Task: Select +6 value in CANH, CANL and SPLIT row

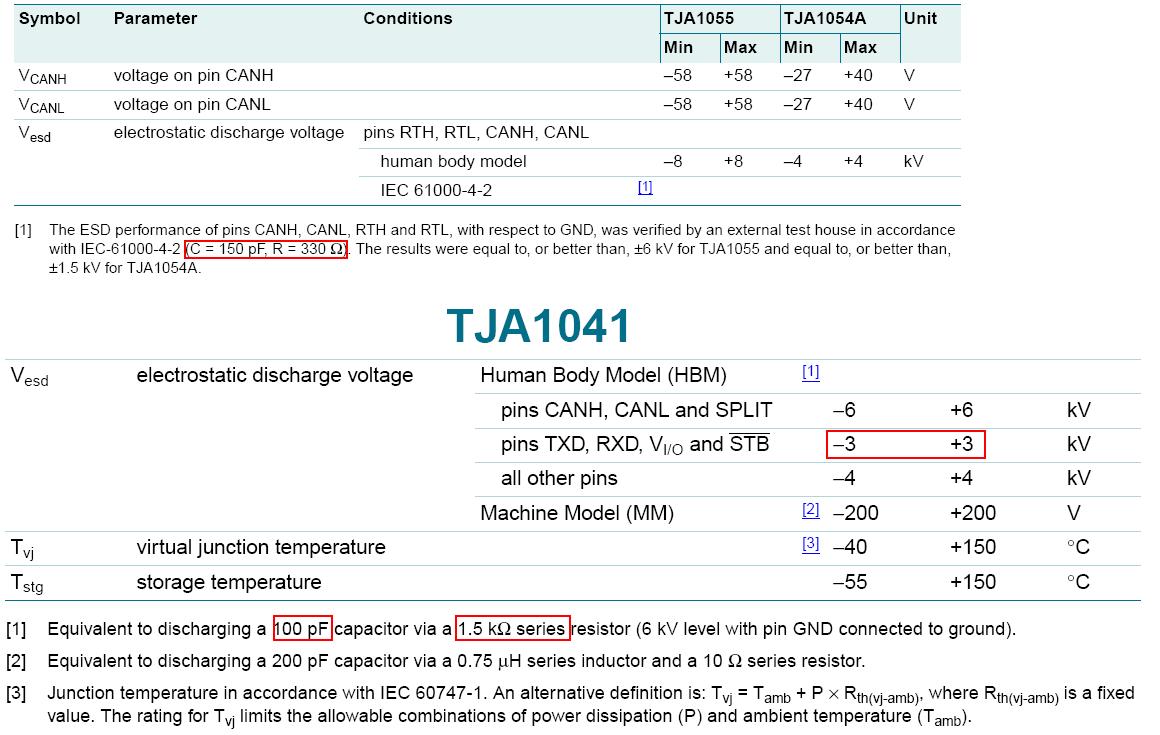Action: (962, 410)
